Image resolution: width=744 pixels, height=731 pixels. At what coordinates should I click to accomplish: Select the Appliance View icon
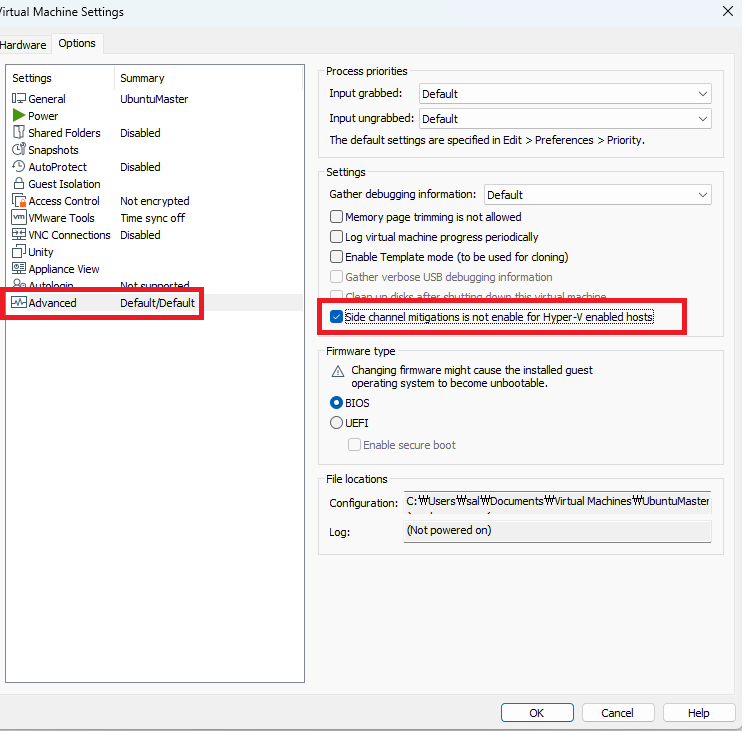pos(19,268)
